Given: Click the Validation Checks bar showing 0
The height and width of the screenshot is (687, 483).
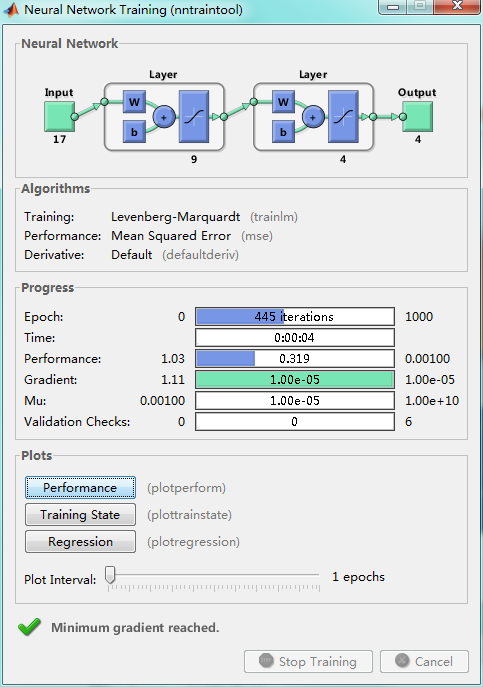Looking at the screenshot, I should pyautogui.click(x=295, y=421).
